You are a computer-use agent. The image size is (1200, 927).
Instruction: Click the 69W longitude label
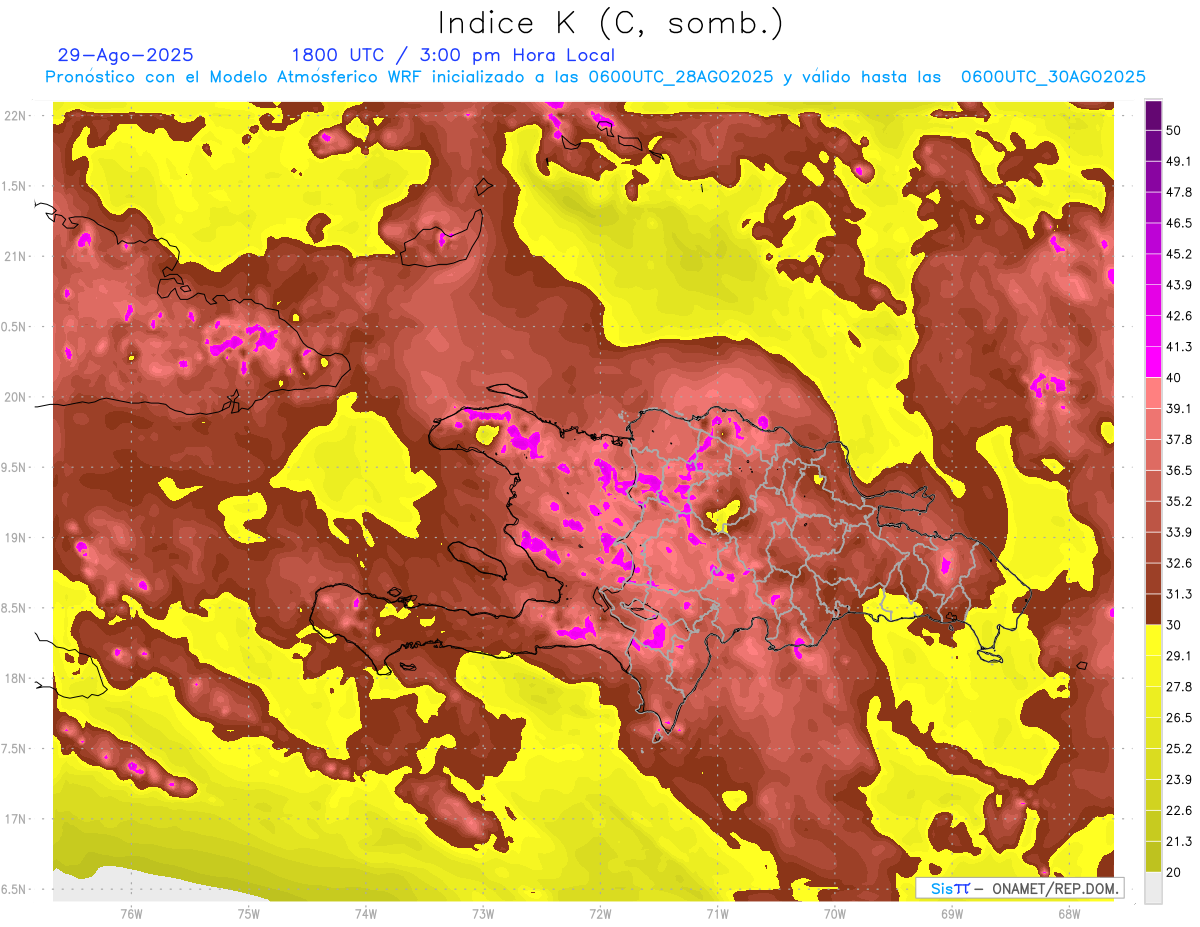coord(952,913)
